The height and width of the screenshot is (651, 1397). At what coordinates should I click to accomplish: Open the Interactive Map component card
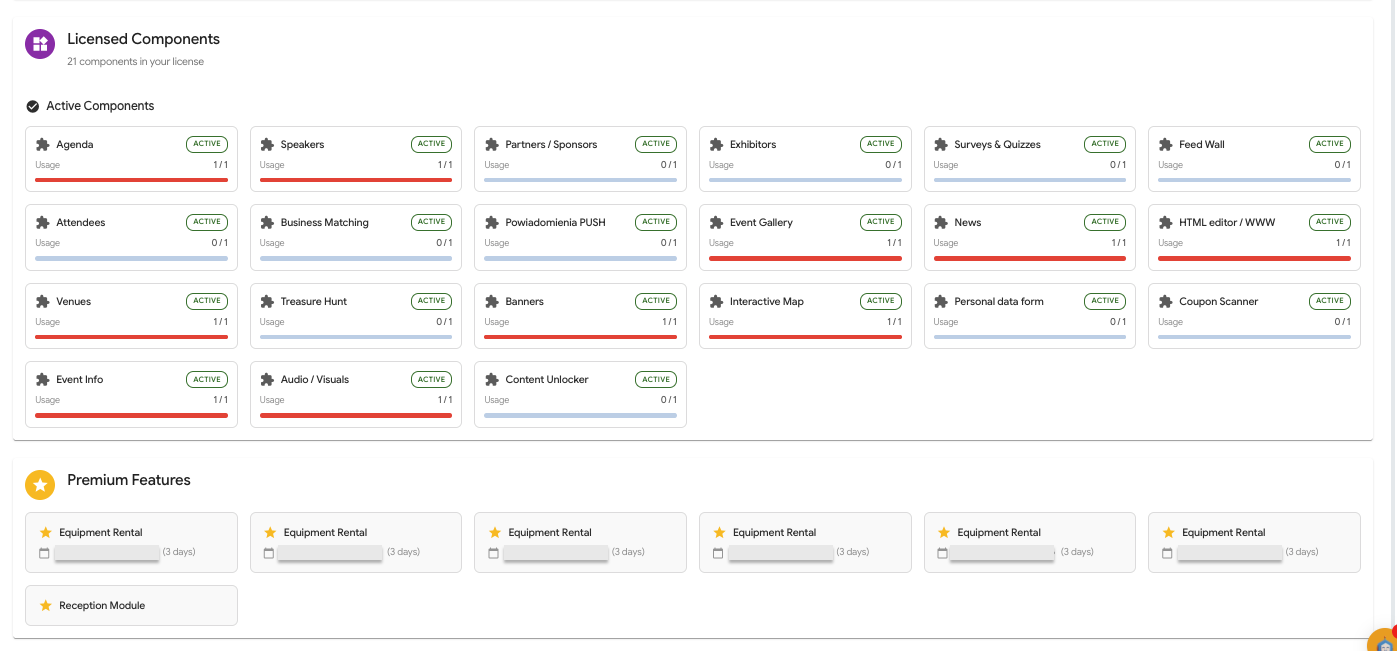[805, 315]
